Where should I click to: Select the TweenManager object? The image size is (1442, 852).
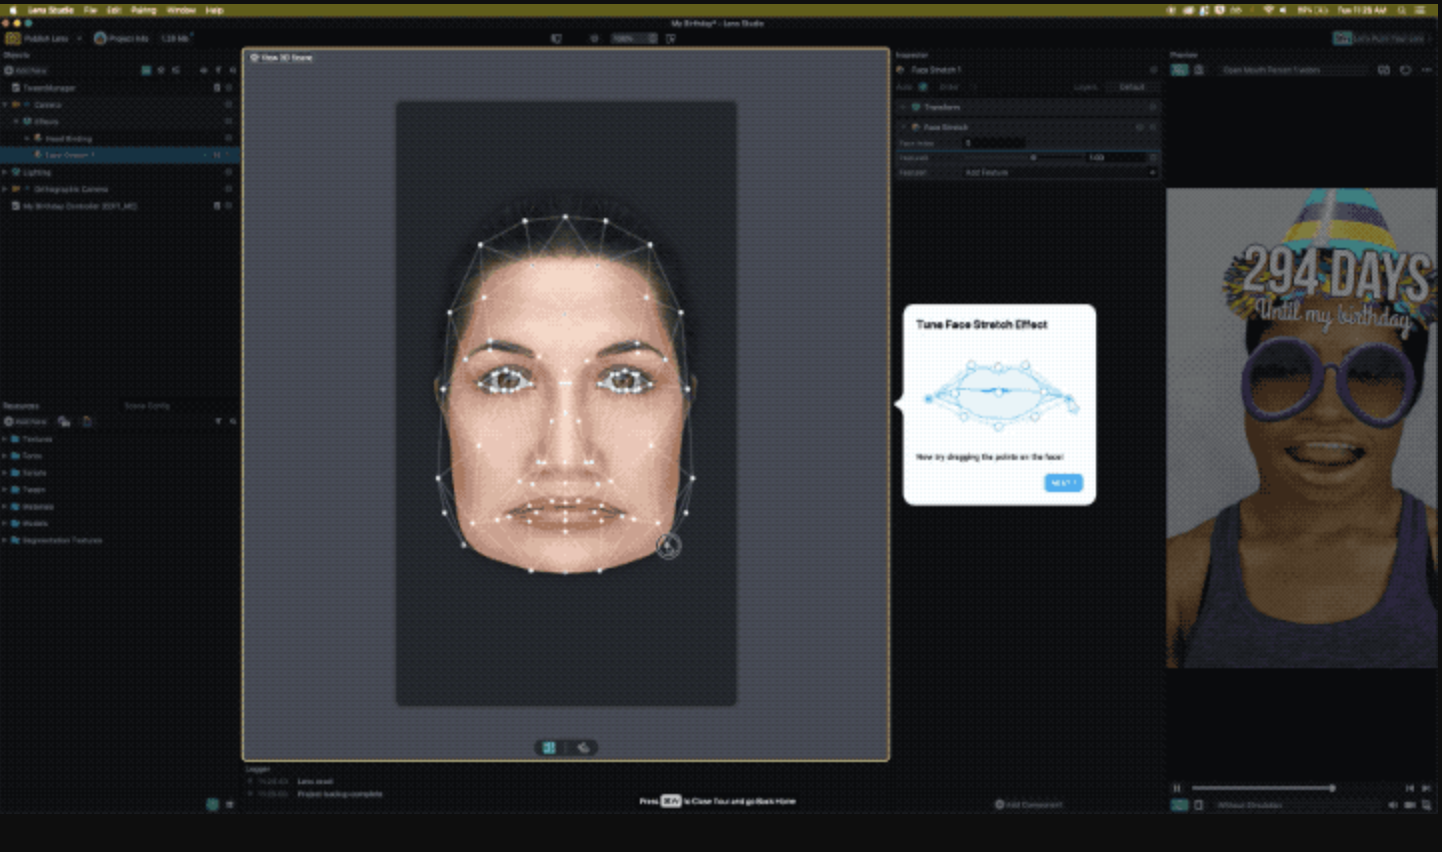tap(49, 88)
